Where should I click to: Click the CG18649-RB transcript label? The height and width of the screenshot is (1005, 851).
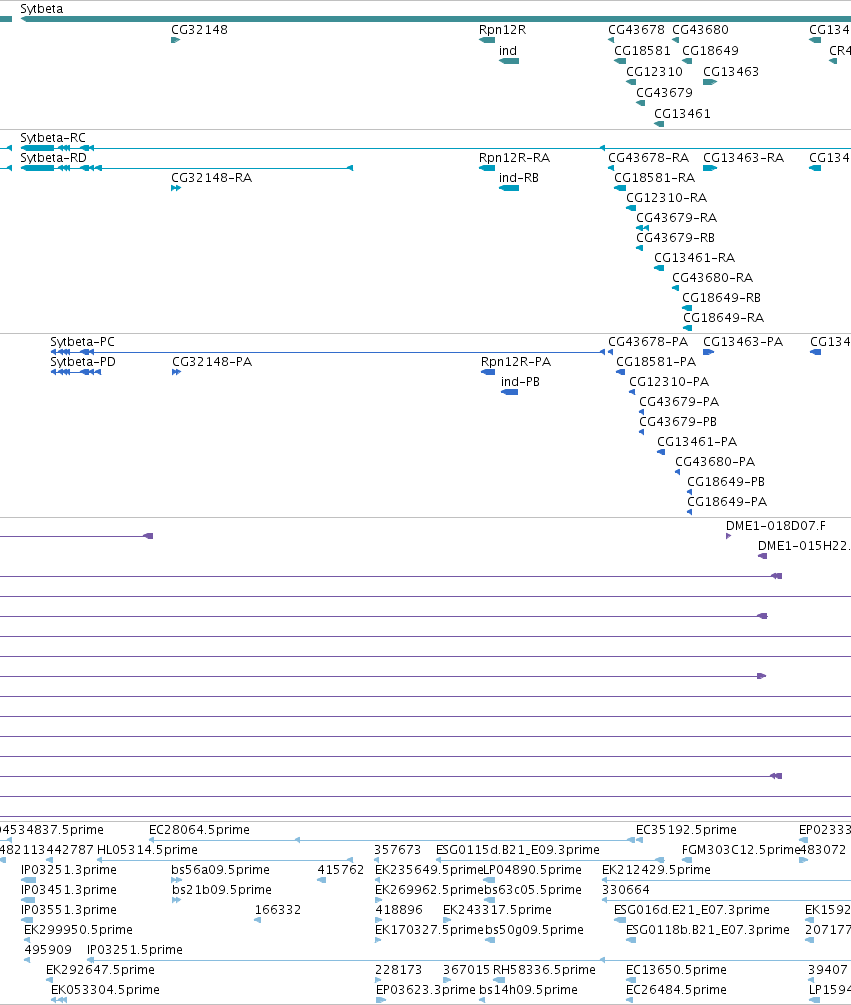point(721,297)
